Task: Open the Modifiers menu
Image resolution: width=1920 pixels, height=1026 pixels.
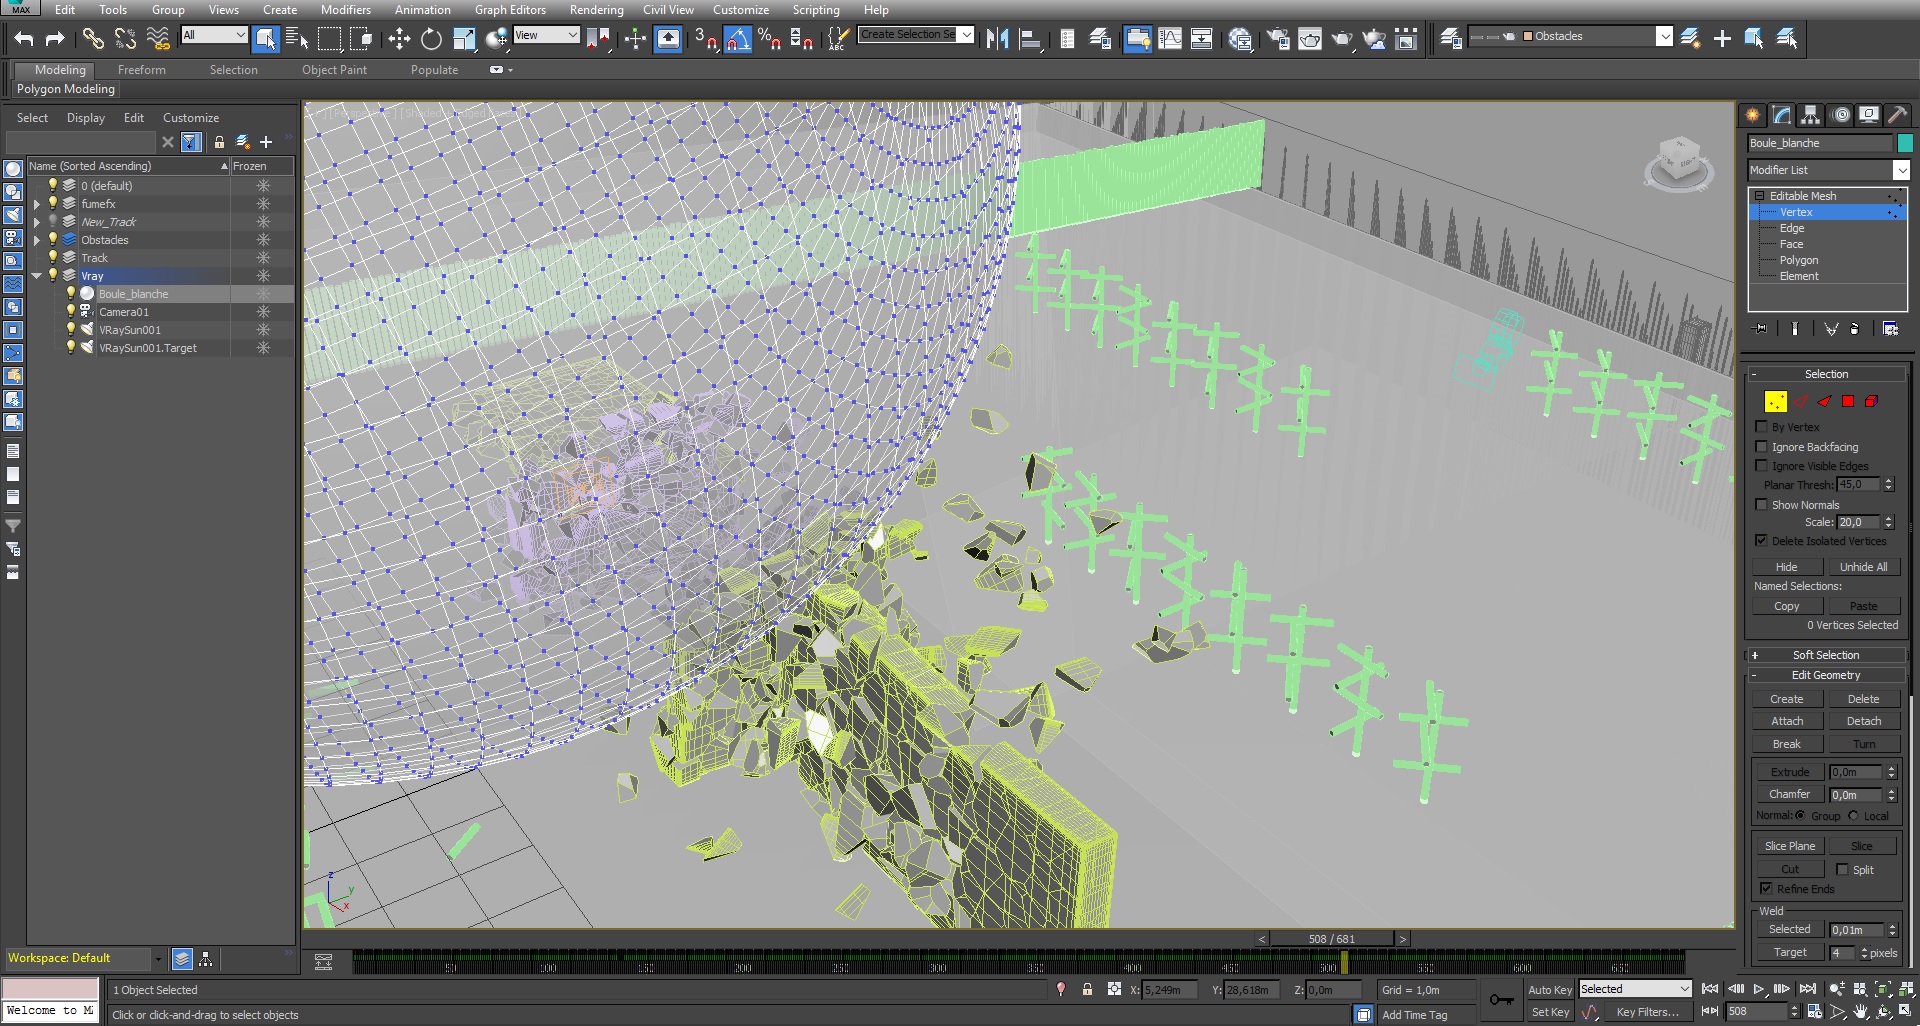Action: coord(345,10)
